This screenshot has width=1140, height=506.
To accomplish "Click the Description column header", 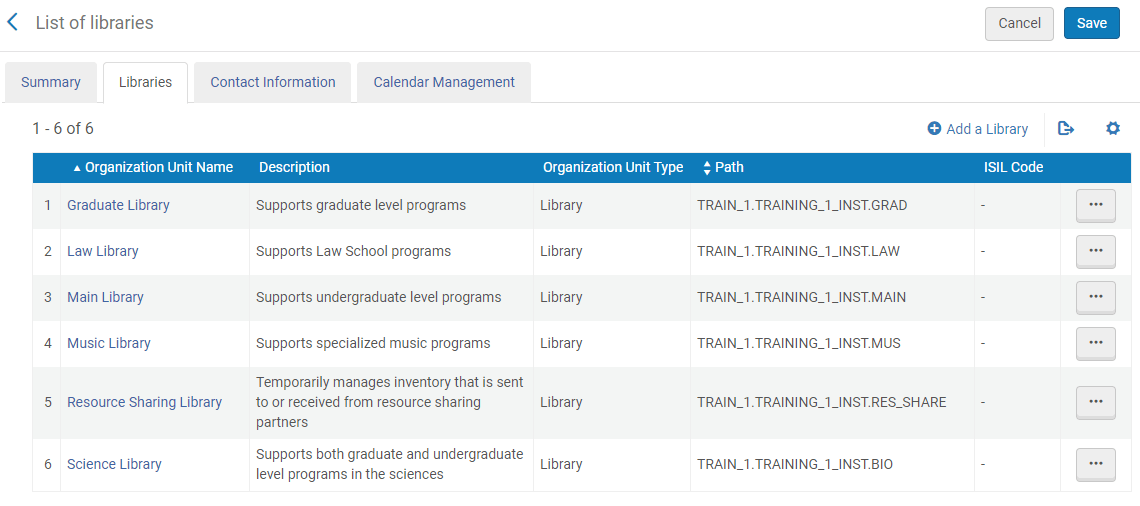I will (294, 167).
